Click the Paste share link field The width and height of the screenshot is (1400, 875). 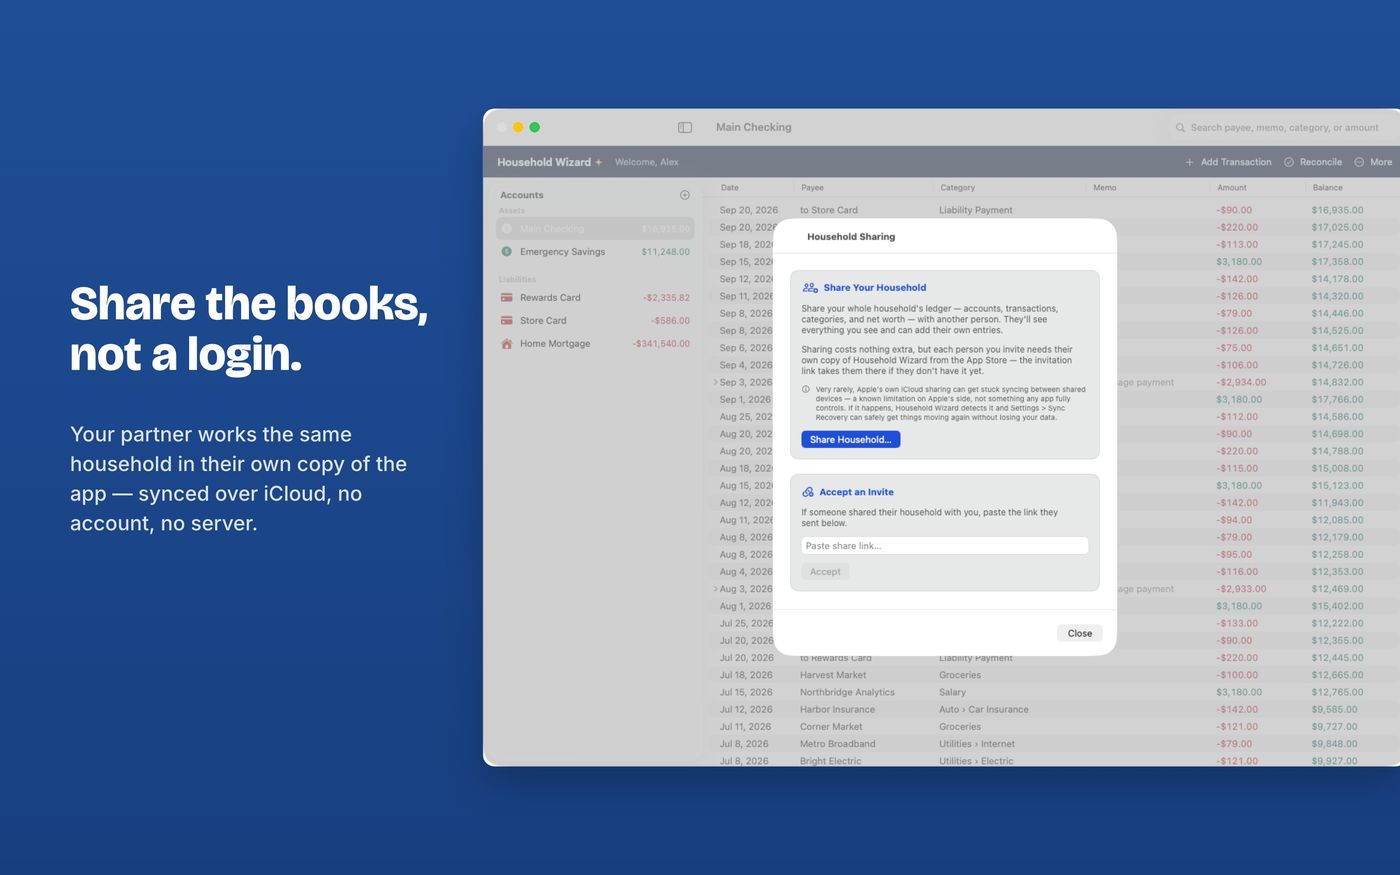[x=944, y=546]
